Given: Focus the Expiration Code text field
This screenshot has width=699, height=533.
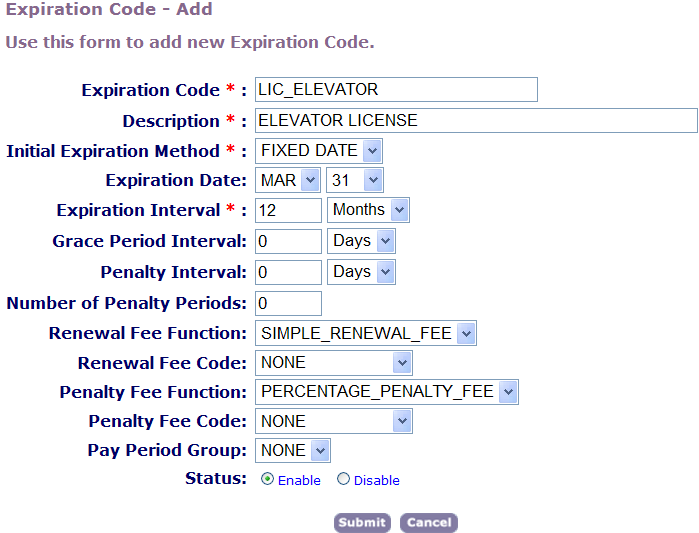Looking at the screenshot, I should tap(396, 90).
